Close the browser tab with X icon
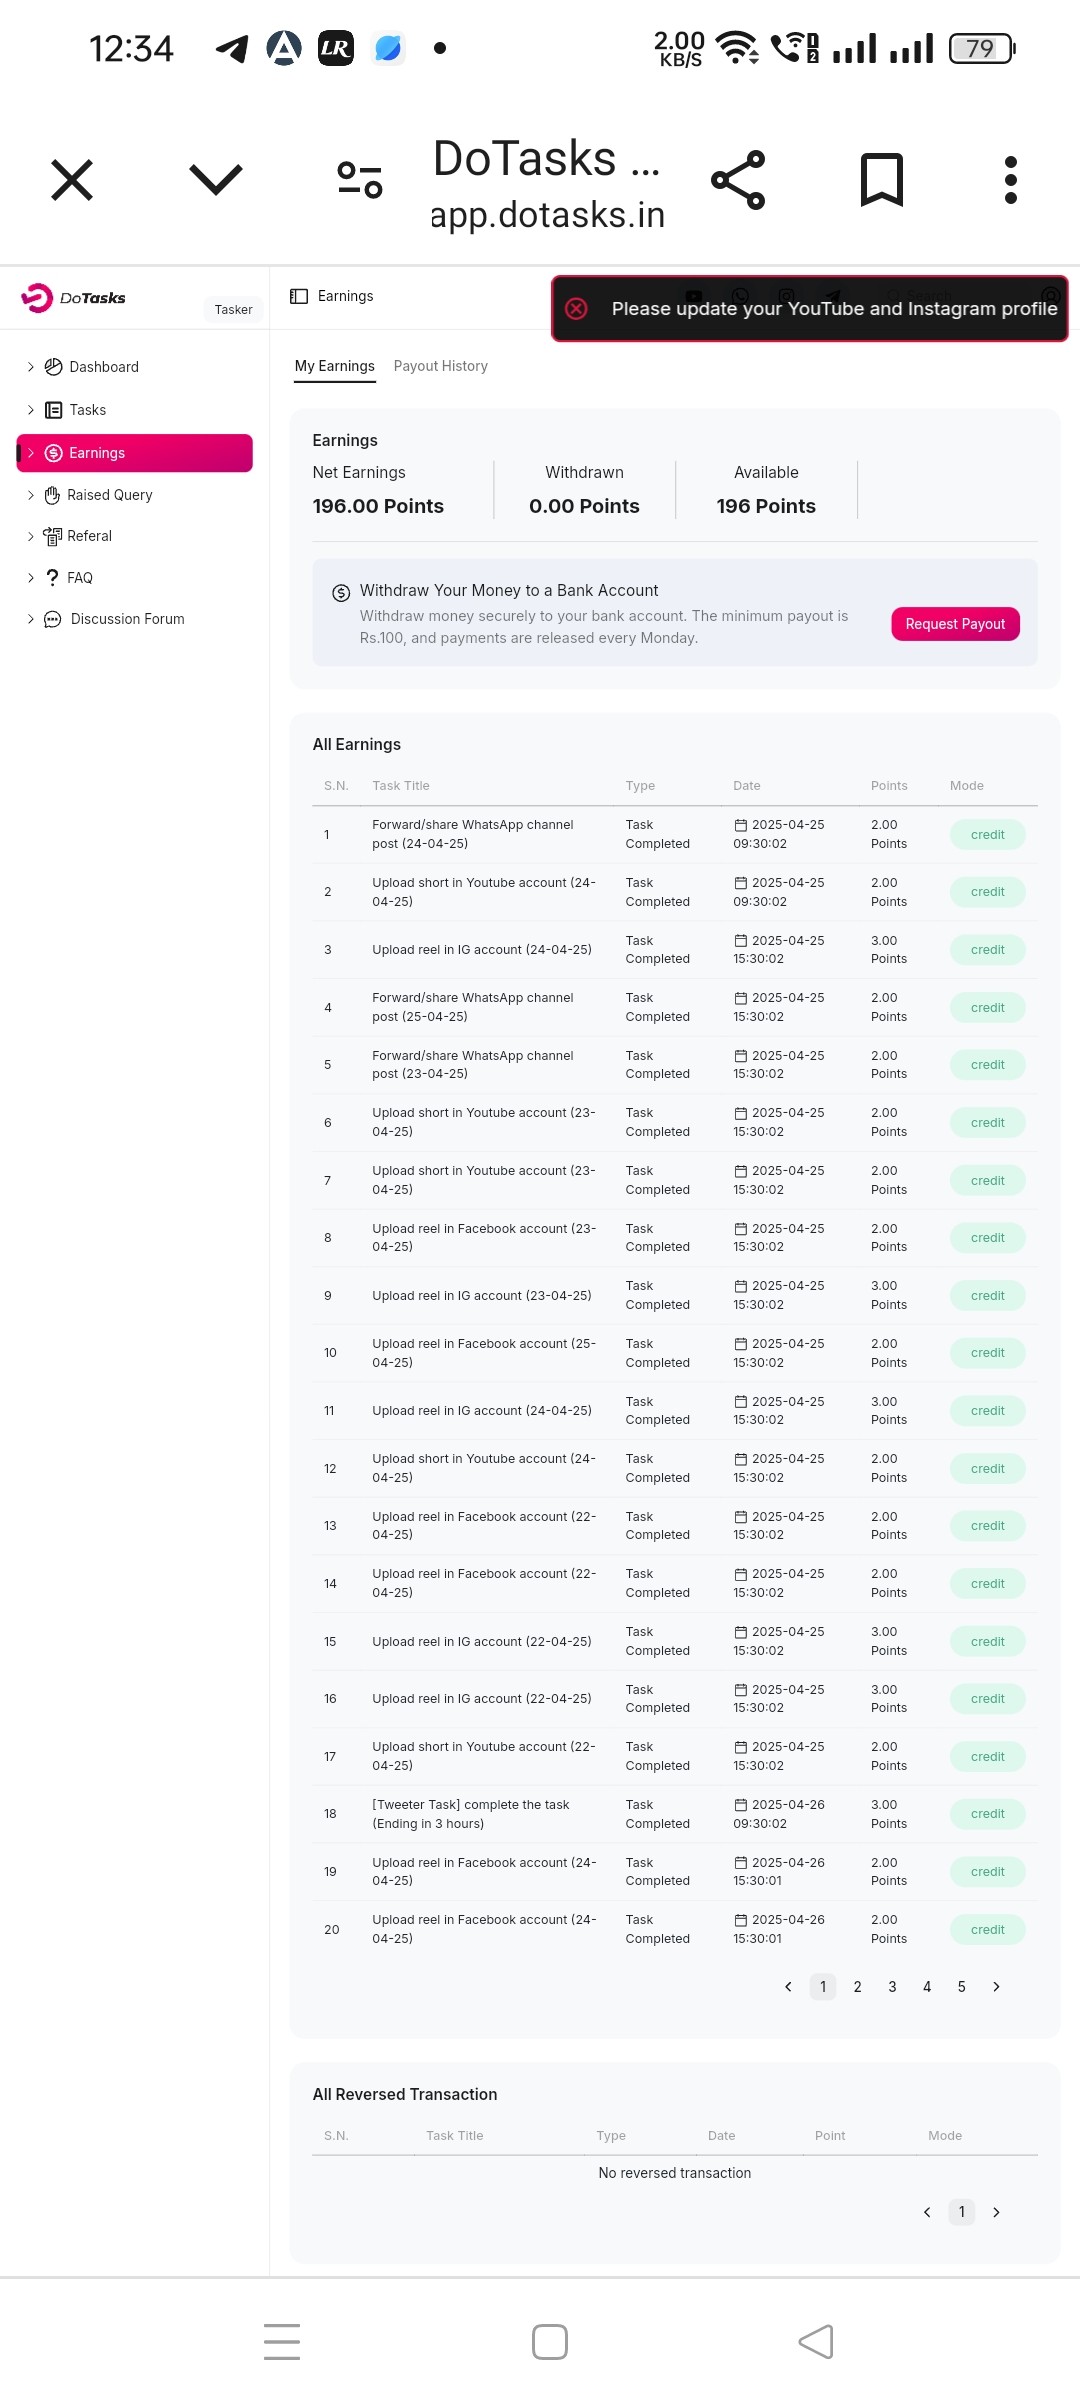This screenshot has height=2408, width=1080. click(x=72, y=180)
